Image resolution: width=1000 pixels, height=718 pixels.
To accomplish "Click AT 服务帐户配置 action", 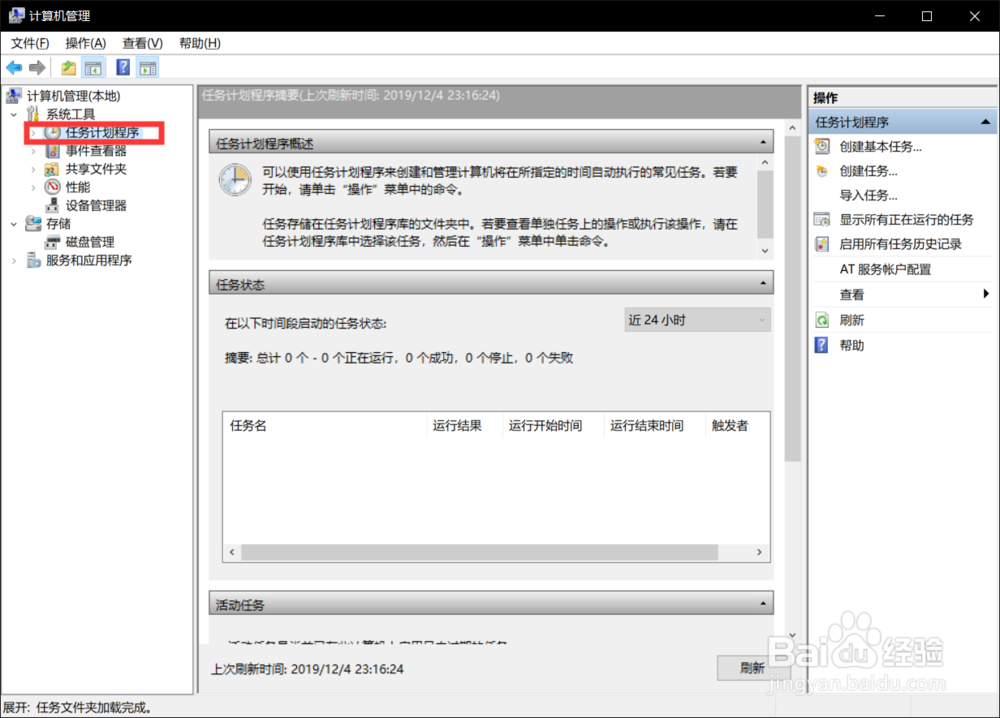I will [885, 270].
